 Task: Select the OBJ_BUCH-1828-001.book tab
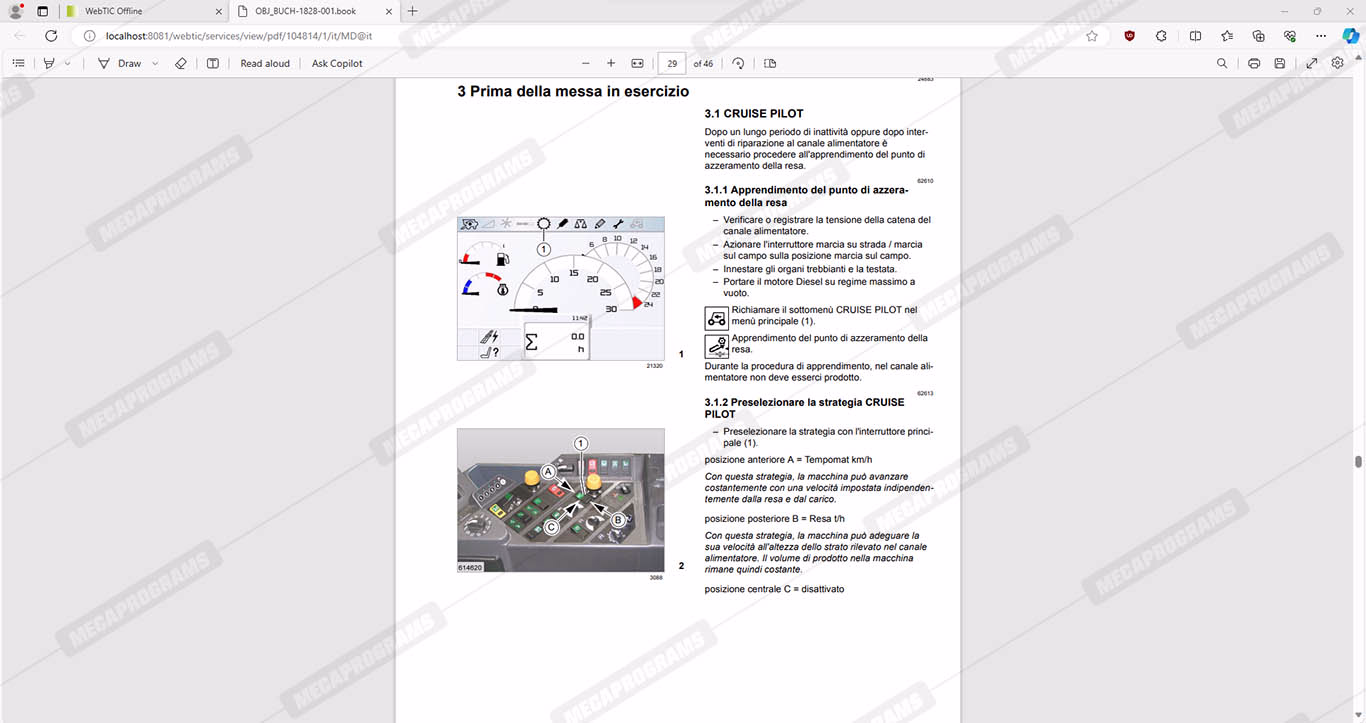click(314, 11)
